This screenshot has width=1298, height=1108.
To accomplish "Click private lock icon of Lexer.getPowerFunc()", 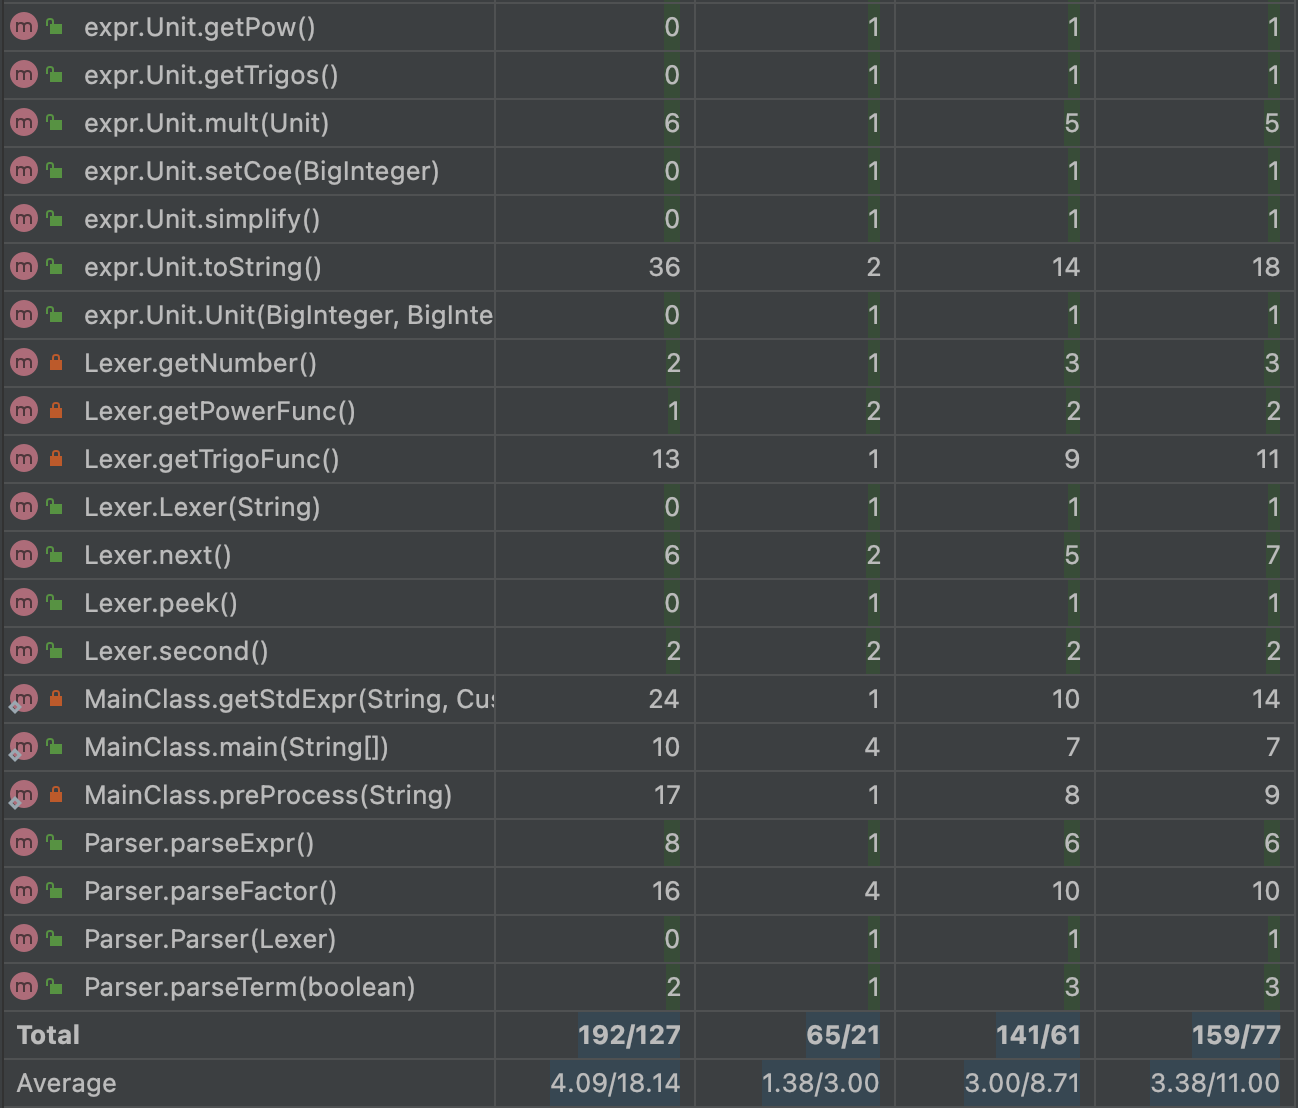I will click(56, 411).
